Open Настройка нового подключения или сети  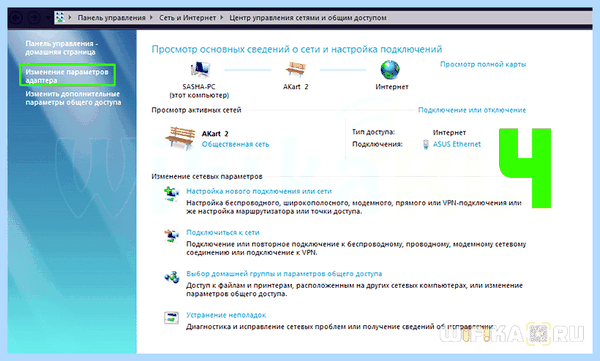tap(259, 191)
